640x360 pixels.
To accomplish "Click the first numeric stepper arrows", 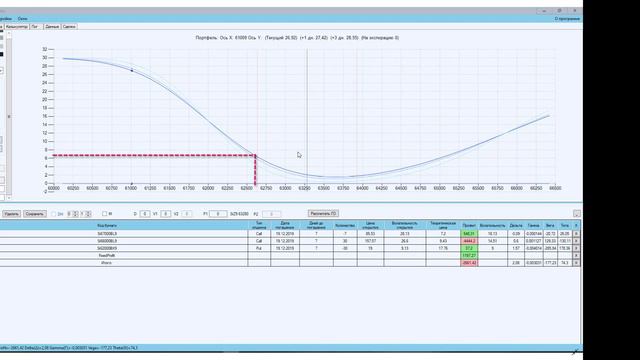I will point(75,214).
